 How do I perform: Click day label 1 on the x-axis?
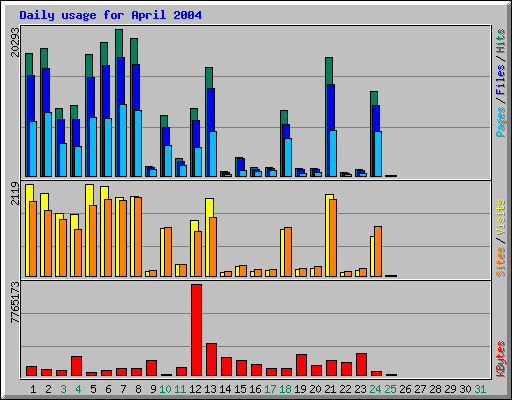click(x=33, y=389)
